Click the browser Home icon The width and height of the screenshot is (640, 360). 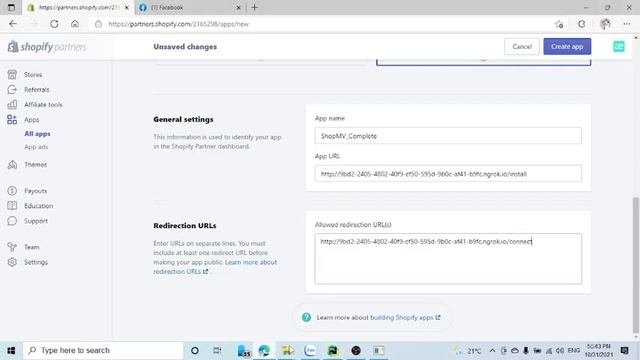(75, 24)
